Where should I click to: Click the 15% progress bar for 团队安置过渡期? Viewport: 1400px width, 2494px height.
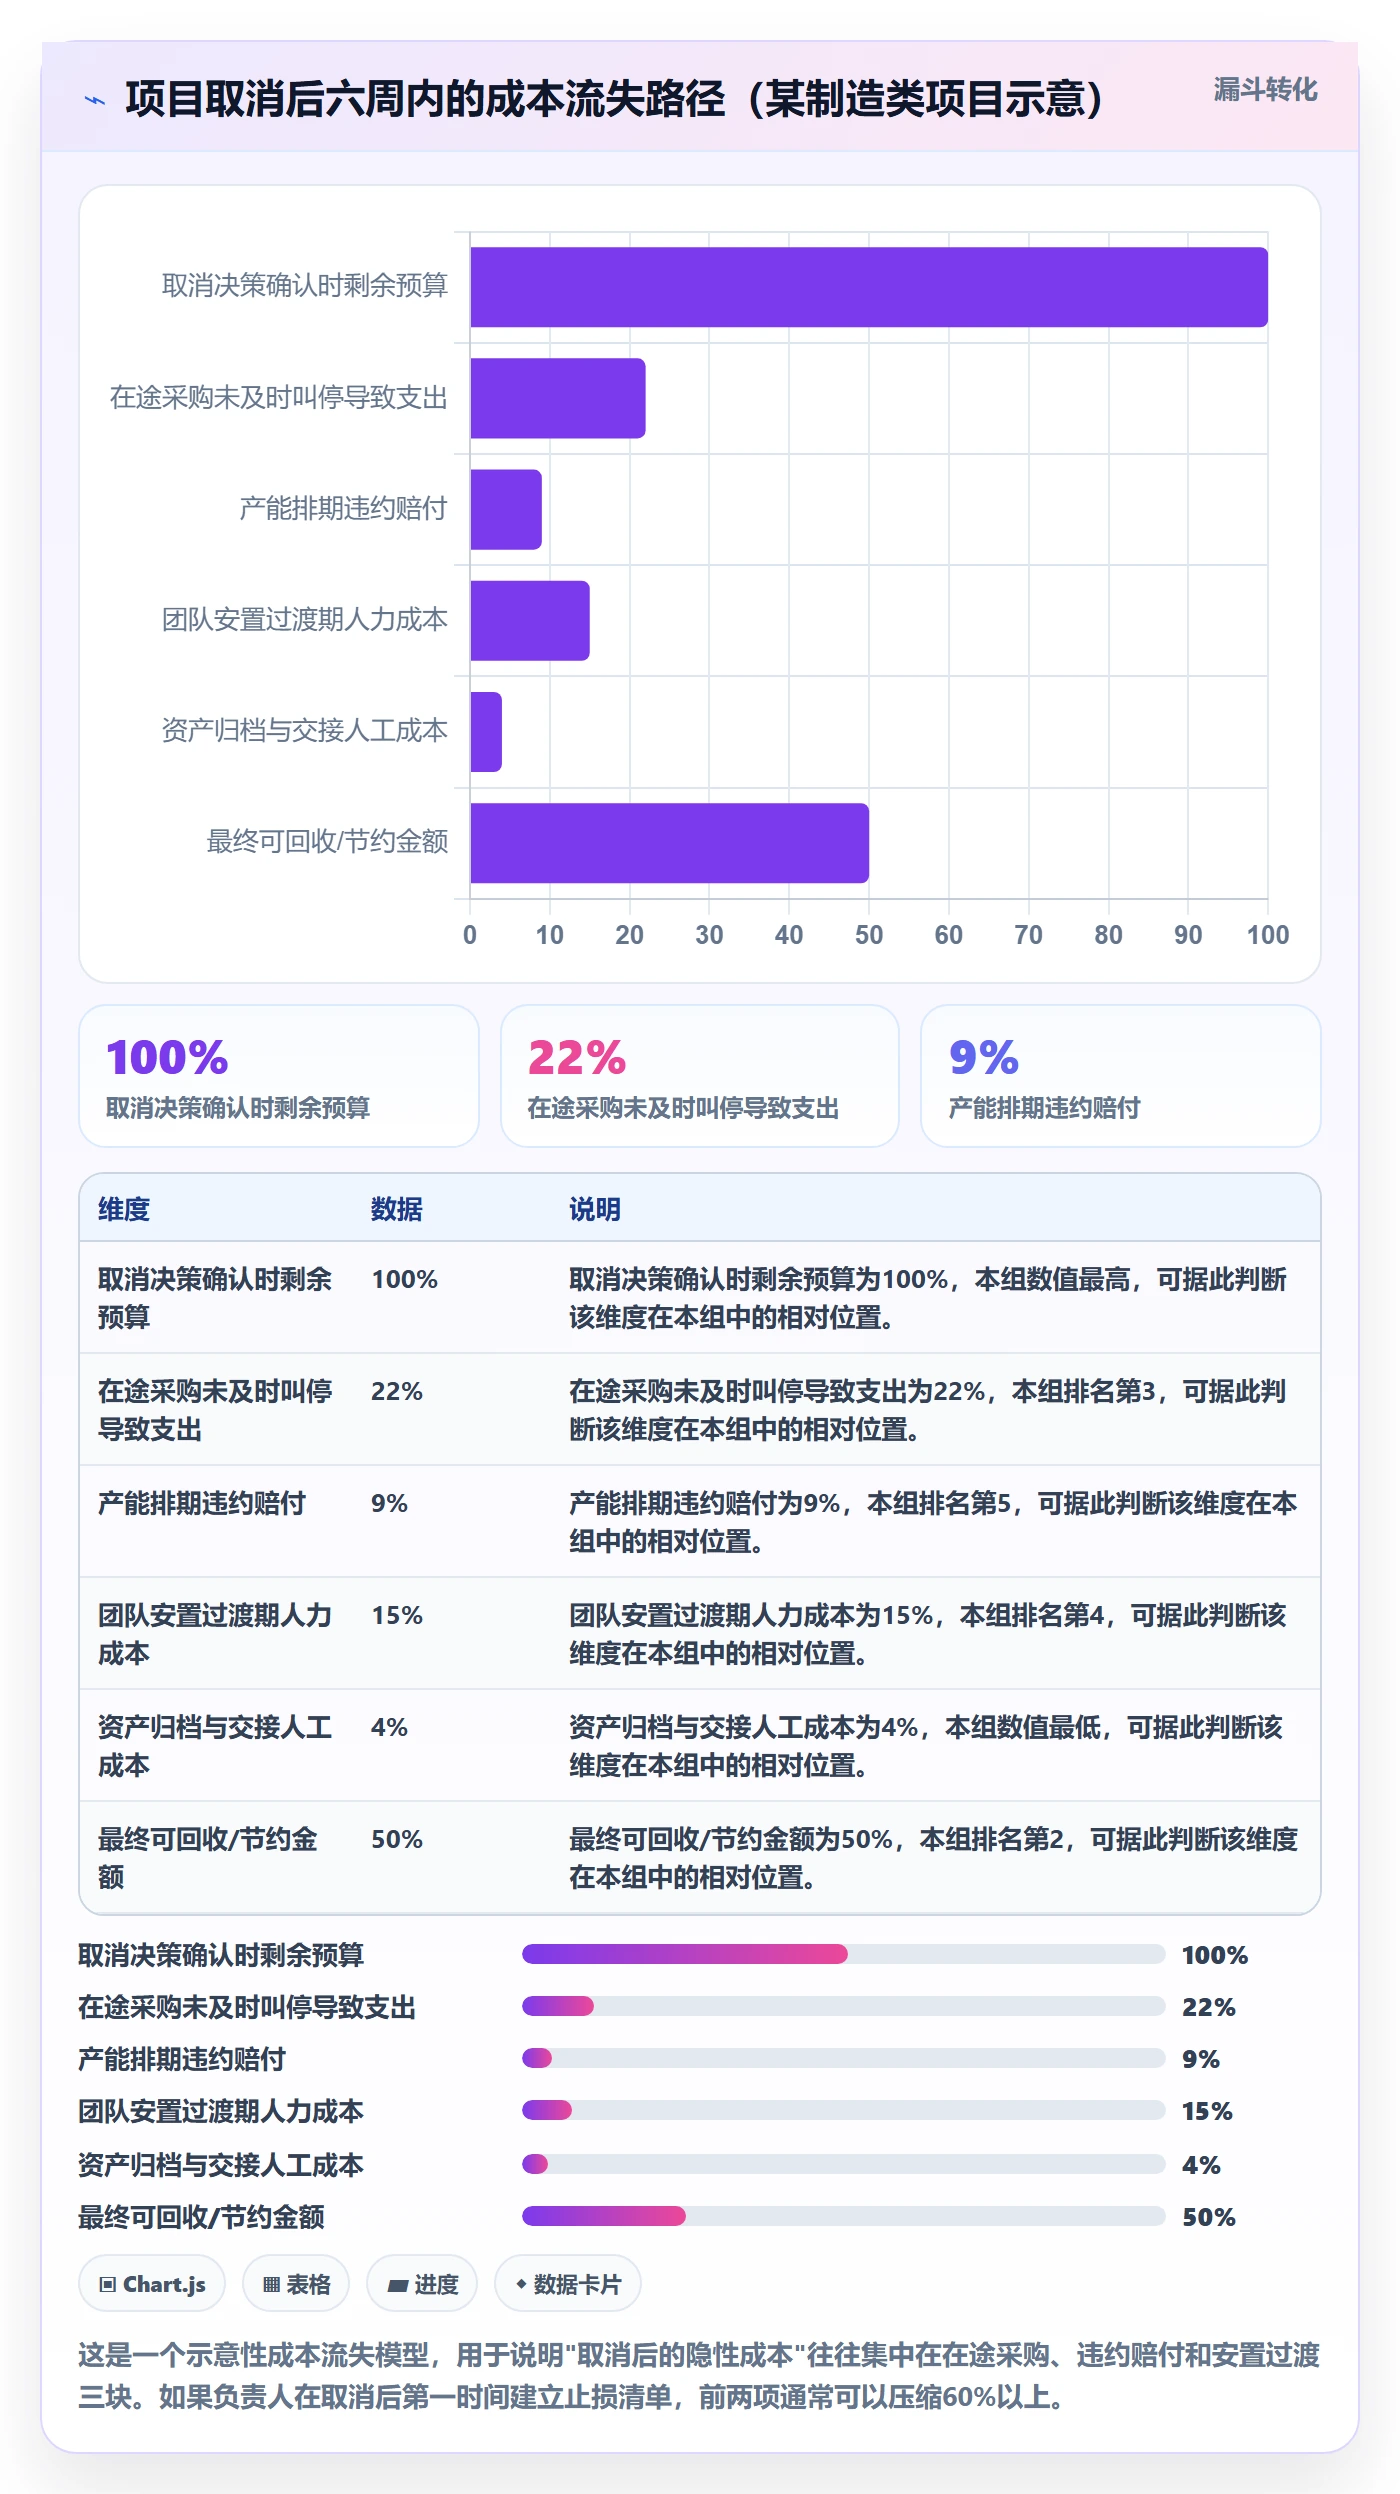pyautogui.click(x=844, y=2110)
